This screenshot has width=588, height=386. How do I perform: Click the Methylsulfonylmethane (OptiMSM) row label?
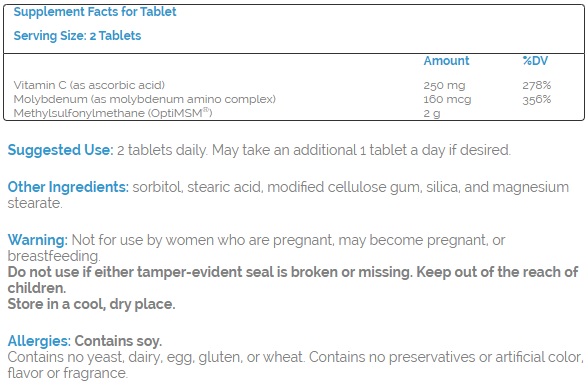pyautogui.click(x=113, y=113)
